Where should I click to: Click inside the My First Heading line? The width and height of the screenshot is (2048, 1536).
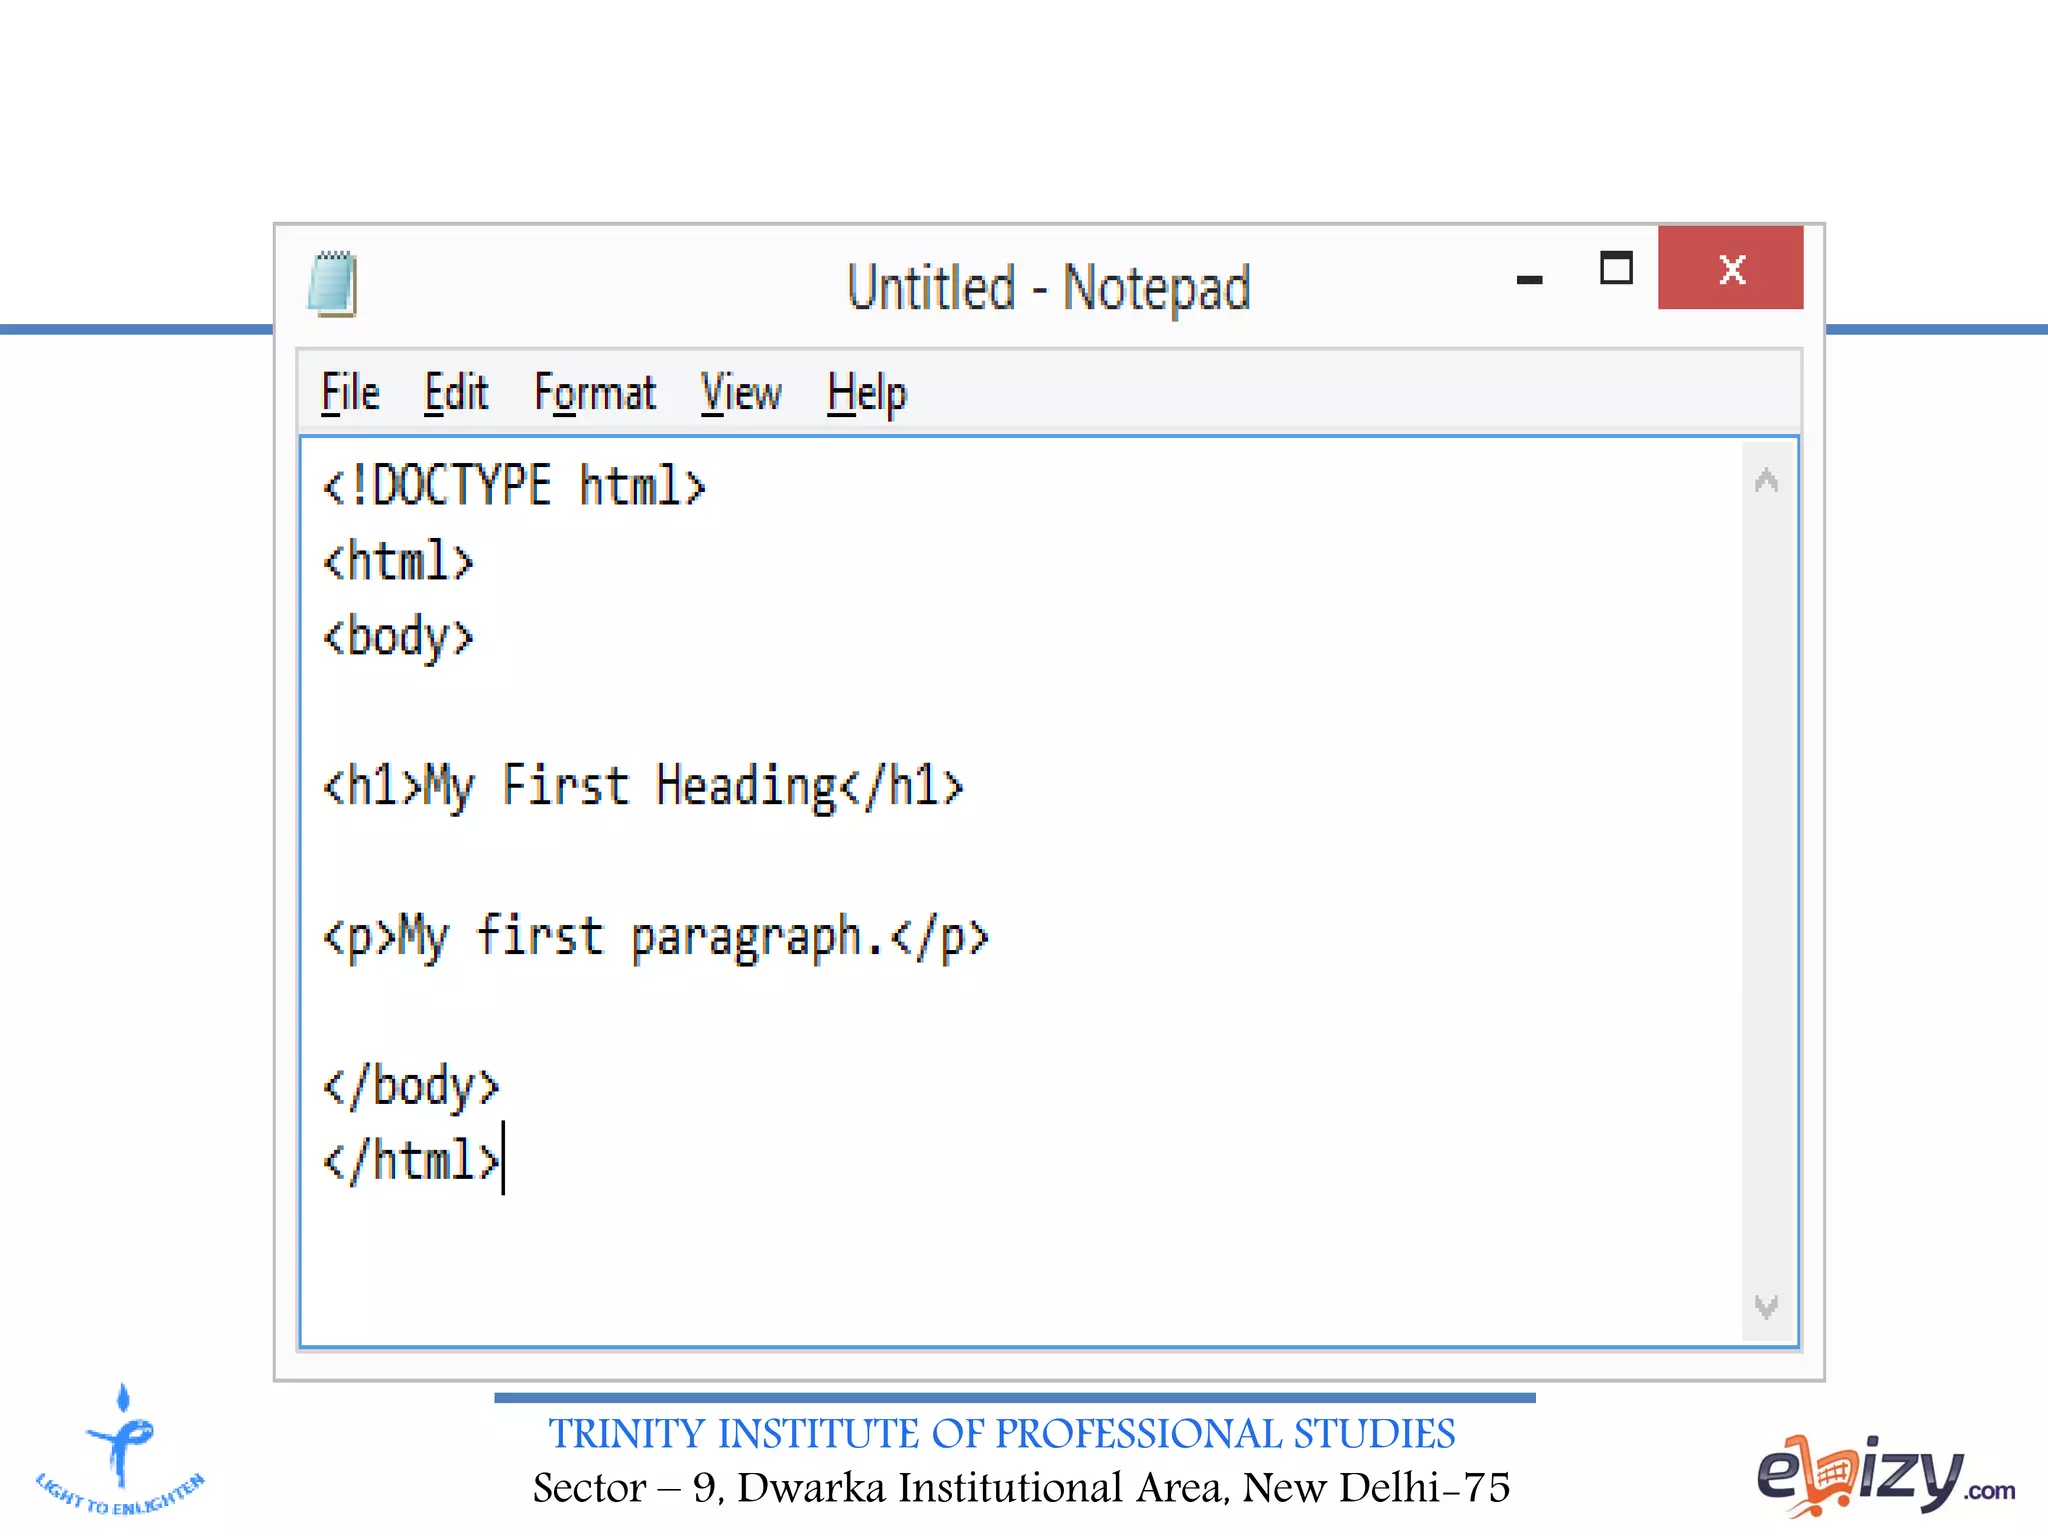coord(642,787)
